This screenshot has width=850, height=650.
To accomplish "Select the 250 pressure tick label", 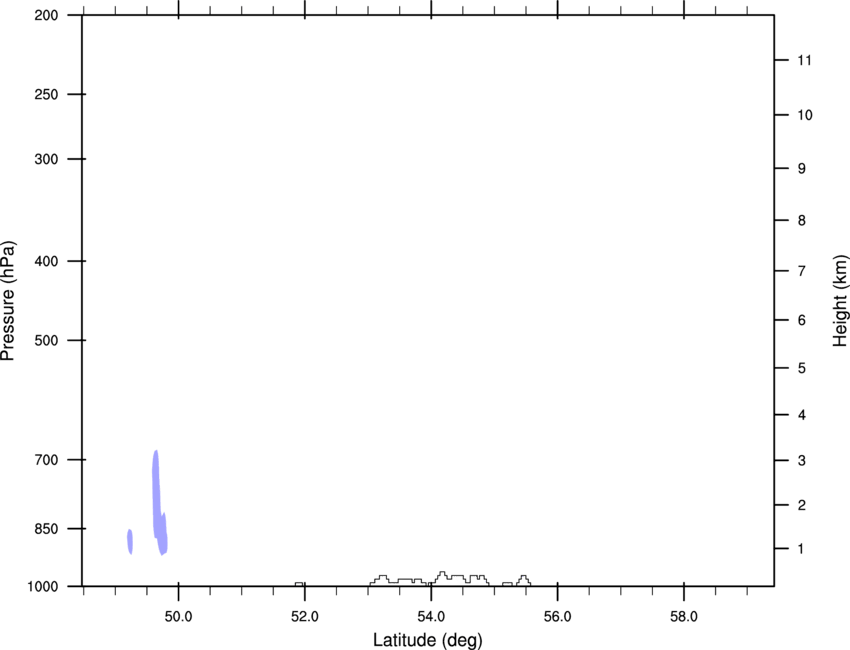I will click(46, 94).
